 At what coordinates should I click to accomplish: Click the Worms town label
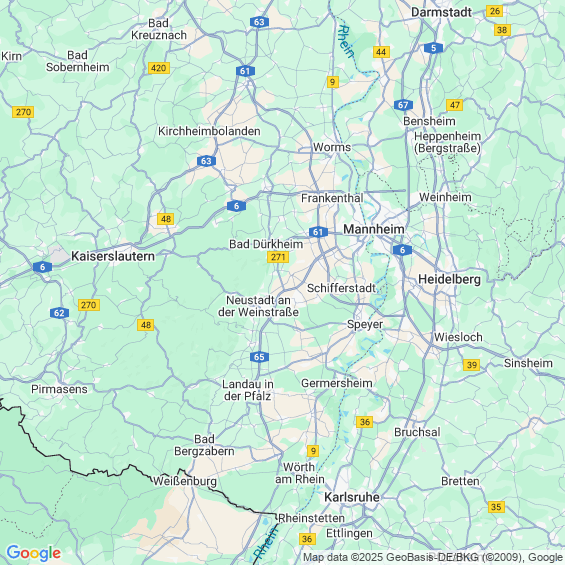[x=332, y=147]
